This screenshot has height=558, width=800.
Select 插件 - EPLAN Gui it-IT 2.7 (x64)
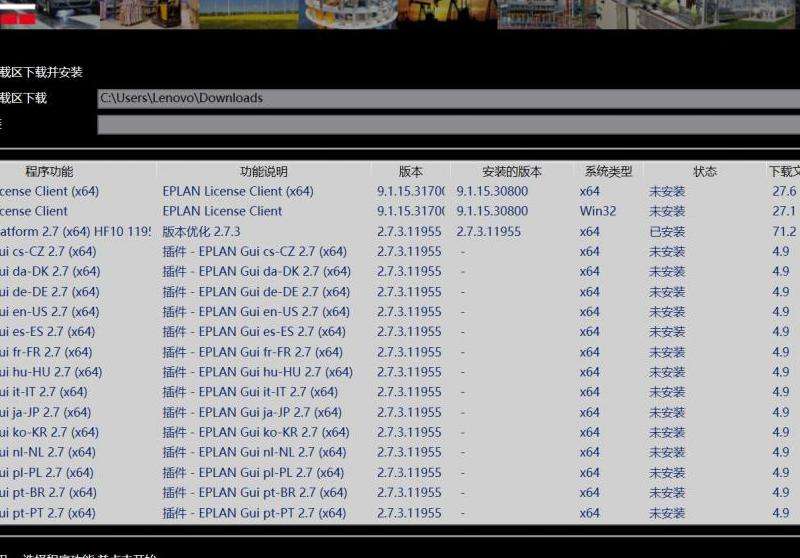pos(250,392)
